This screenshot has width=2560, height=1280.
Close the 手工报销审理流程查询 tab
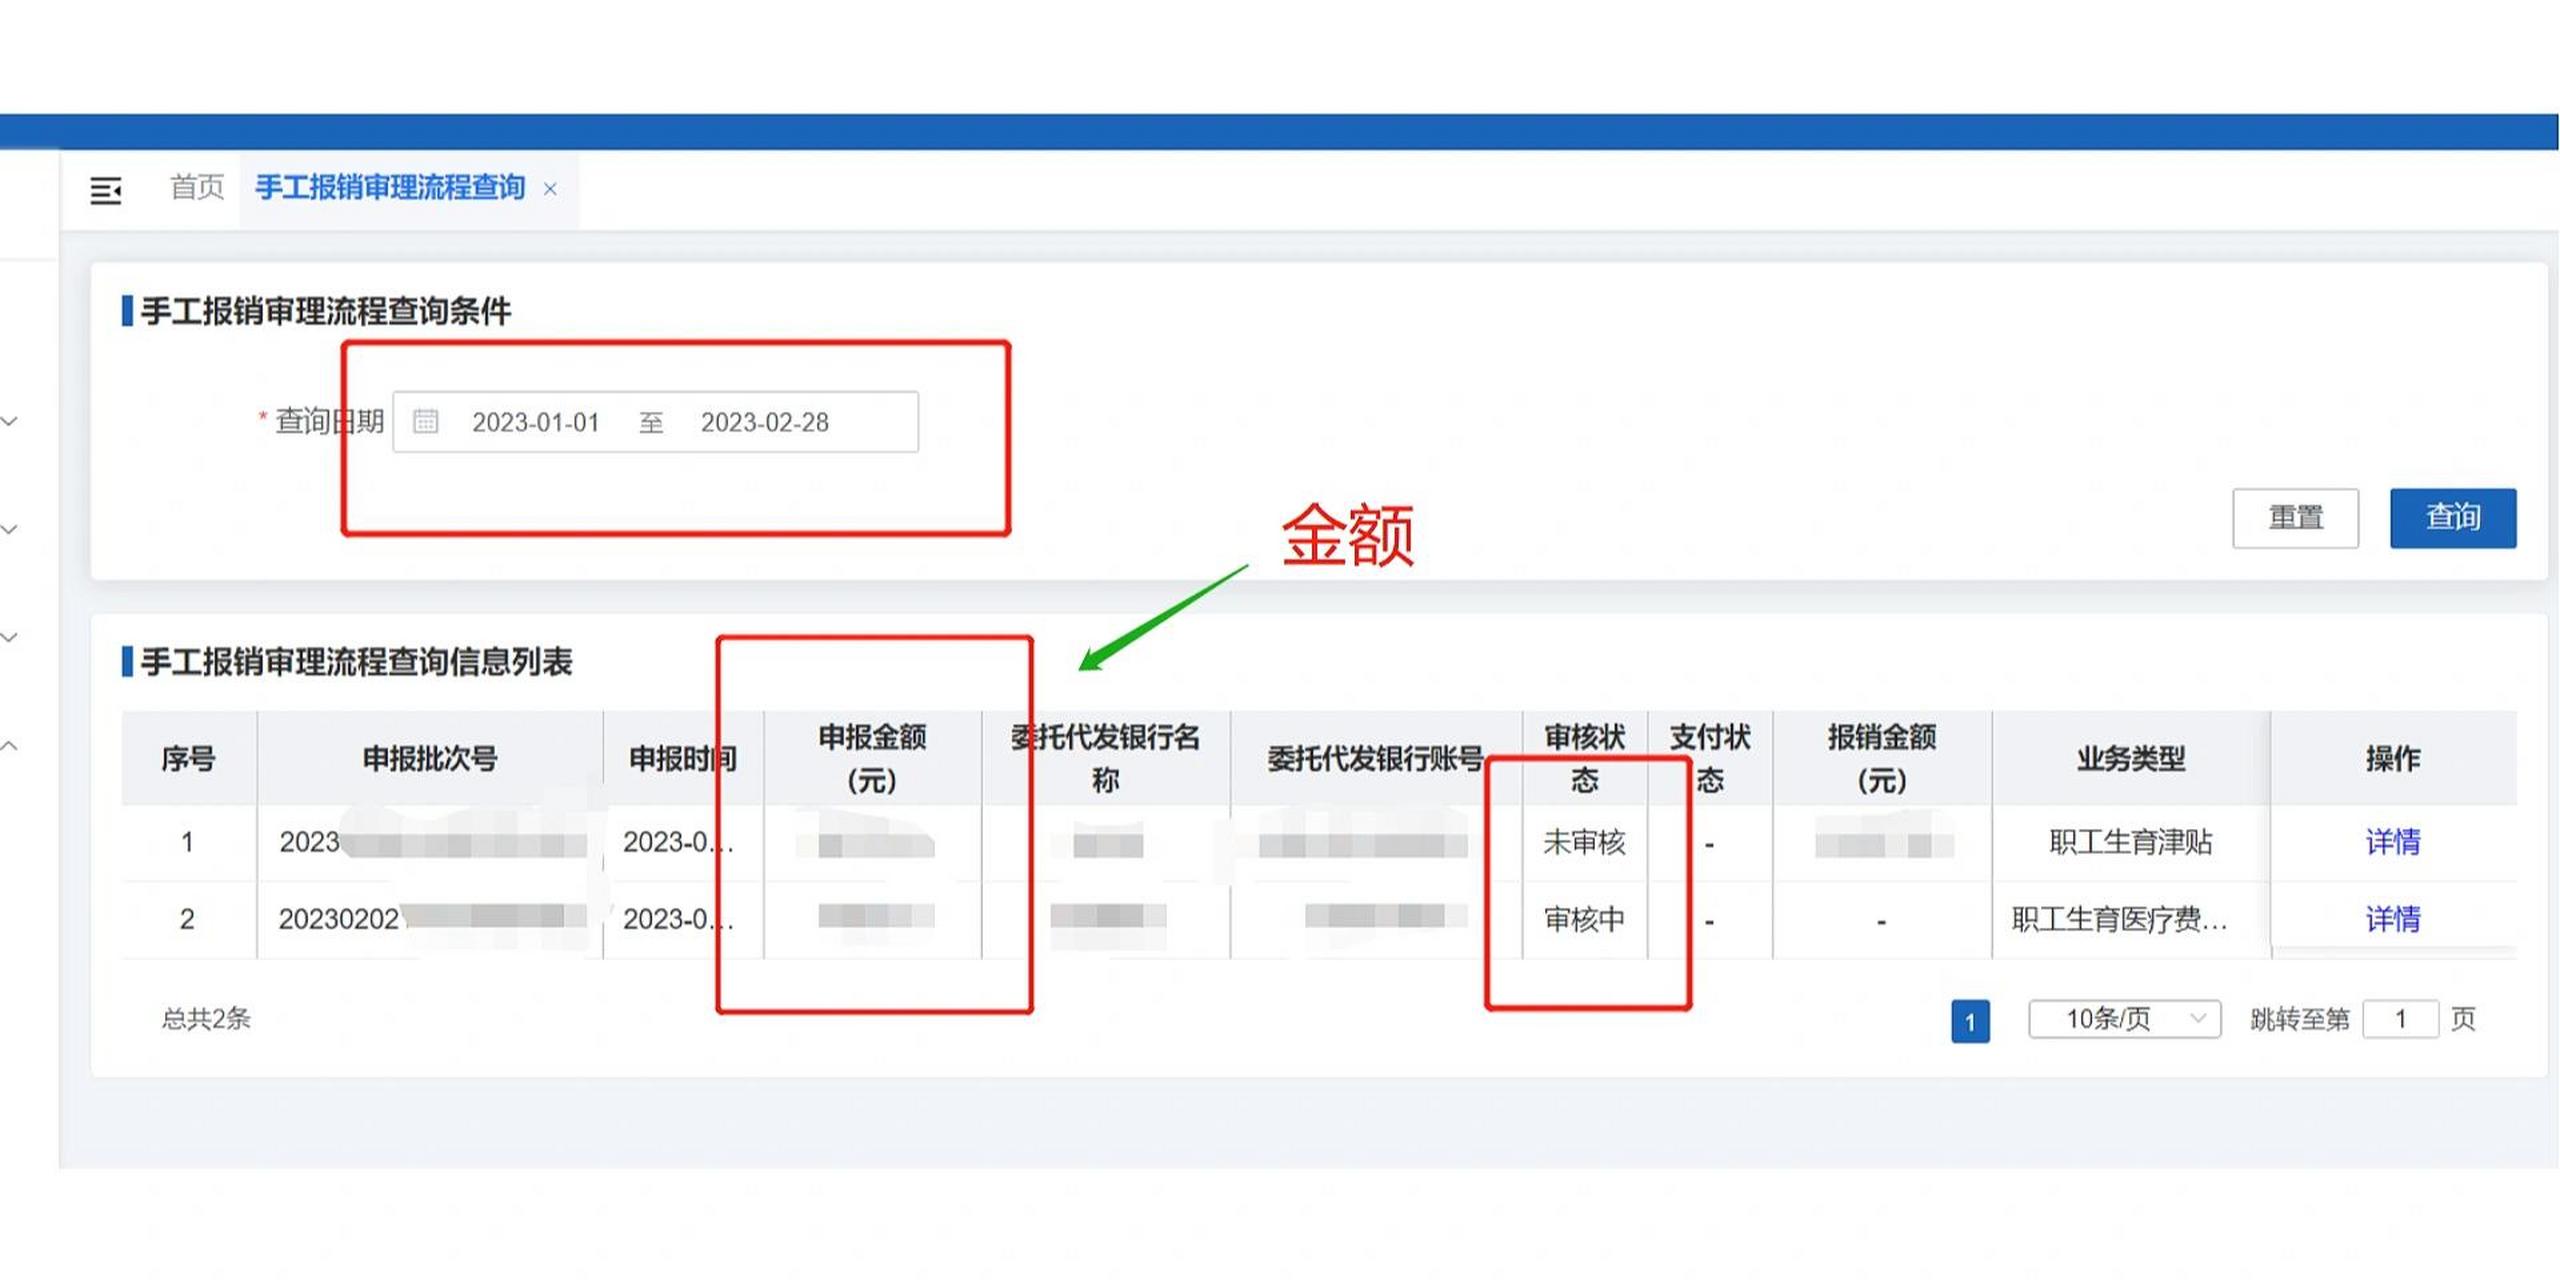(550, 189)
